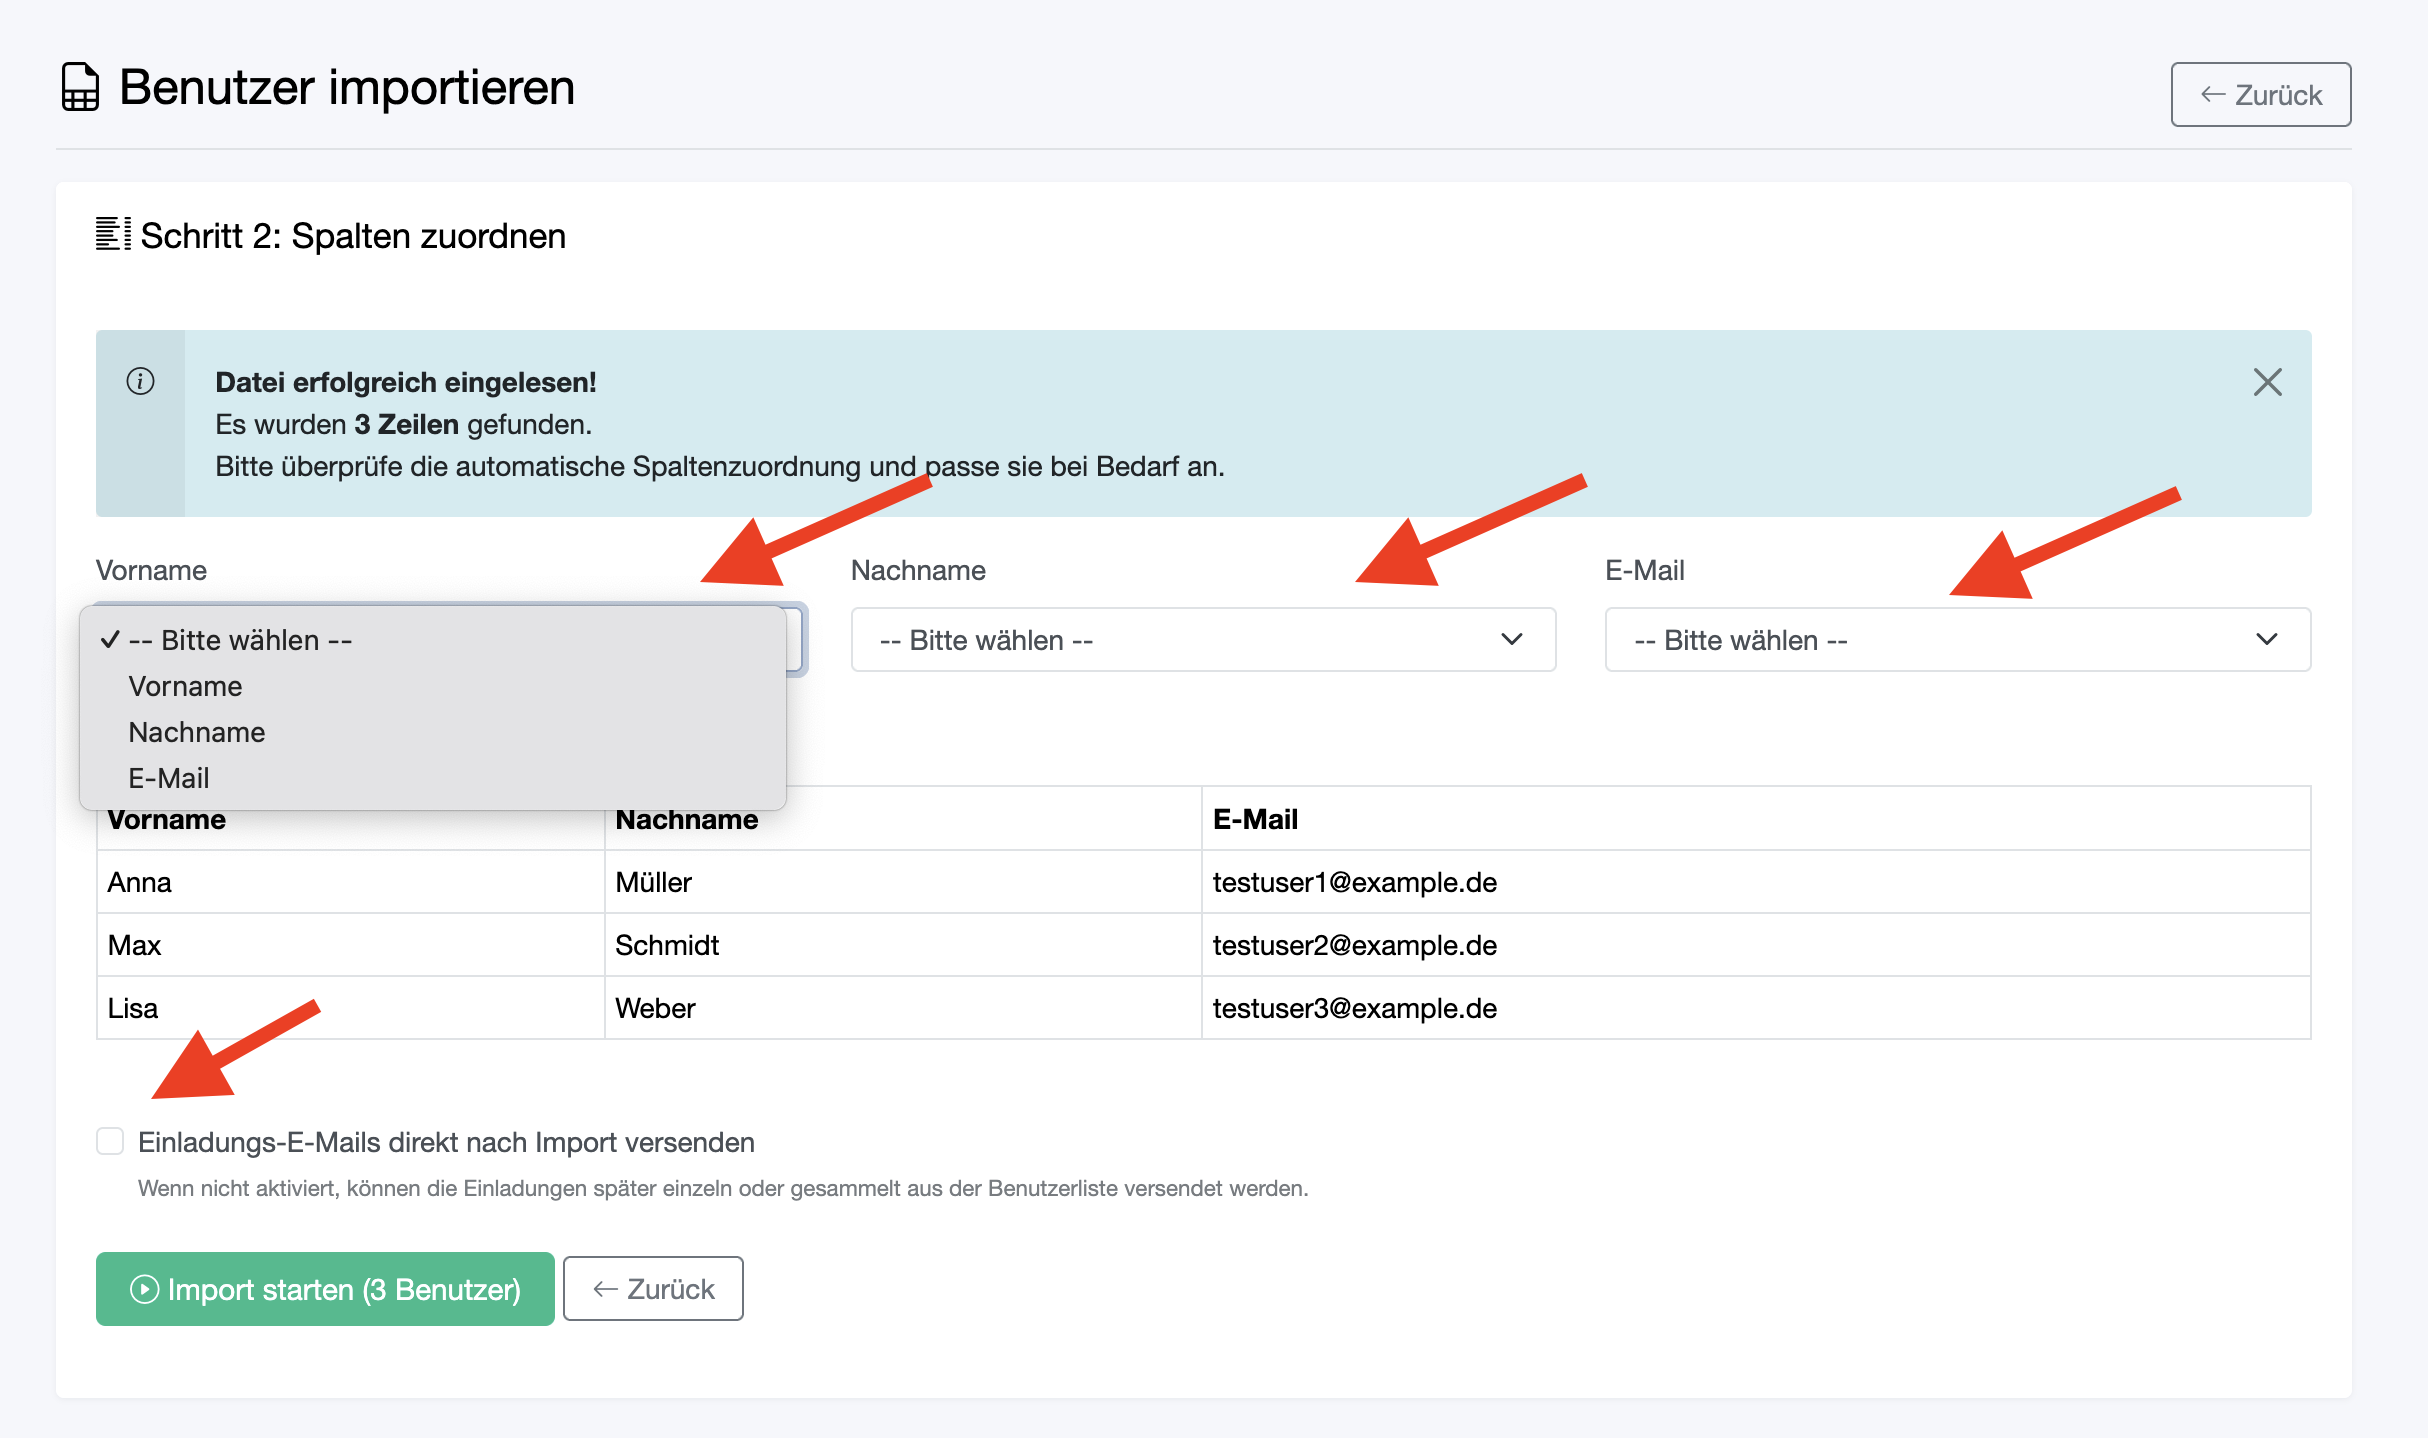Choose 'E-Mail' from the open dropdown list
Screen dimensions: 2428x1438
[x=433, y=778]
